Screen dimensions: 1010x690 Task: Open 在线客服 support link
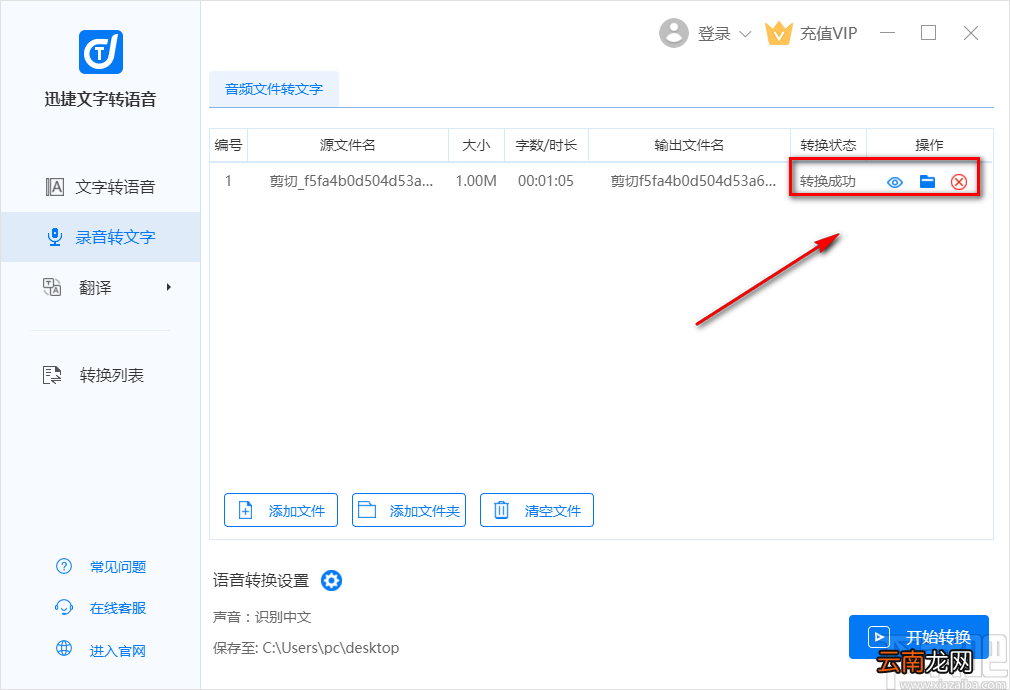tap(118, 608)
